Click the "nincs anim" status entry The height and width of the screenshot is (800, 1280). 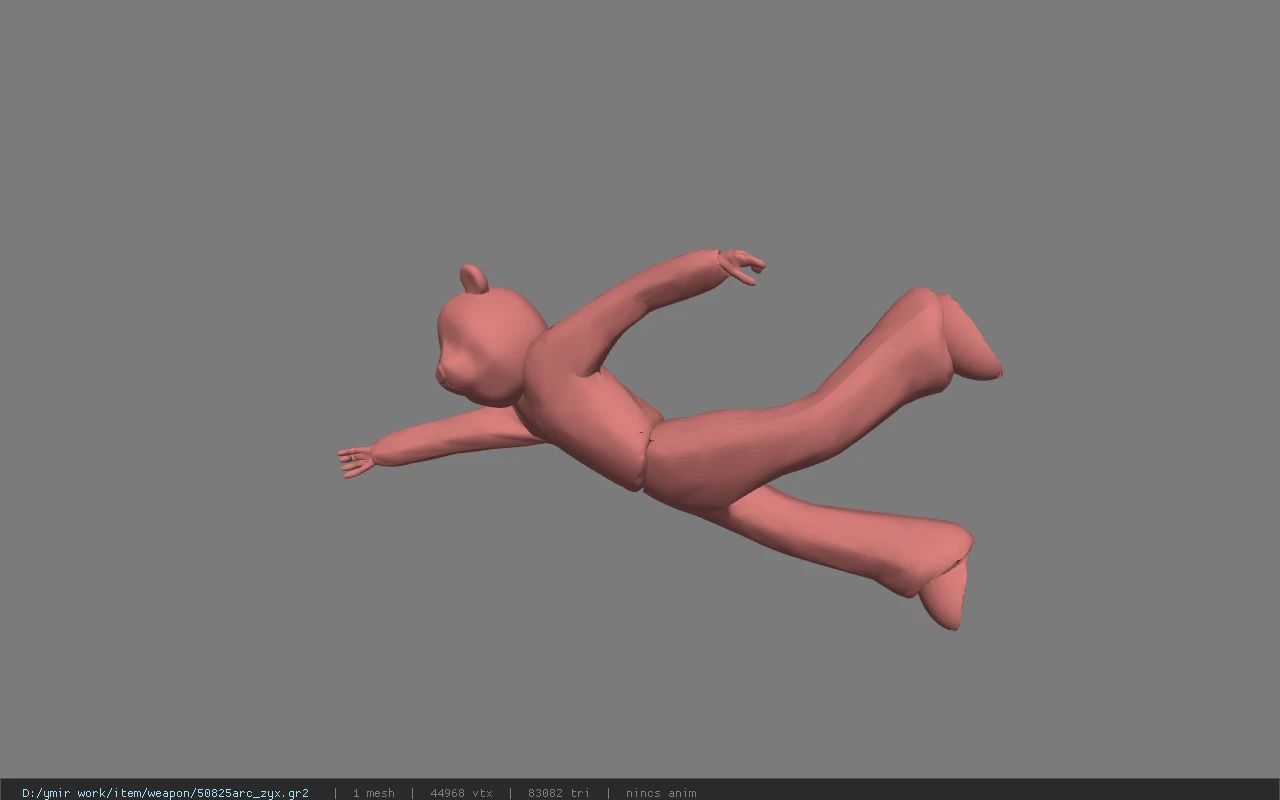(x=661, y=793)
